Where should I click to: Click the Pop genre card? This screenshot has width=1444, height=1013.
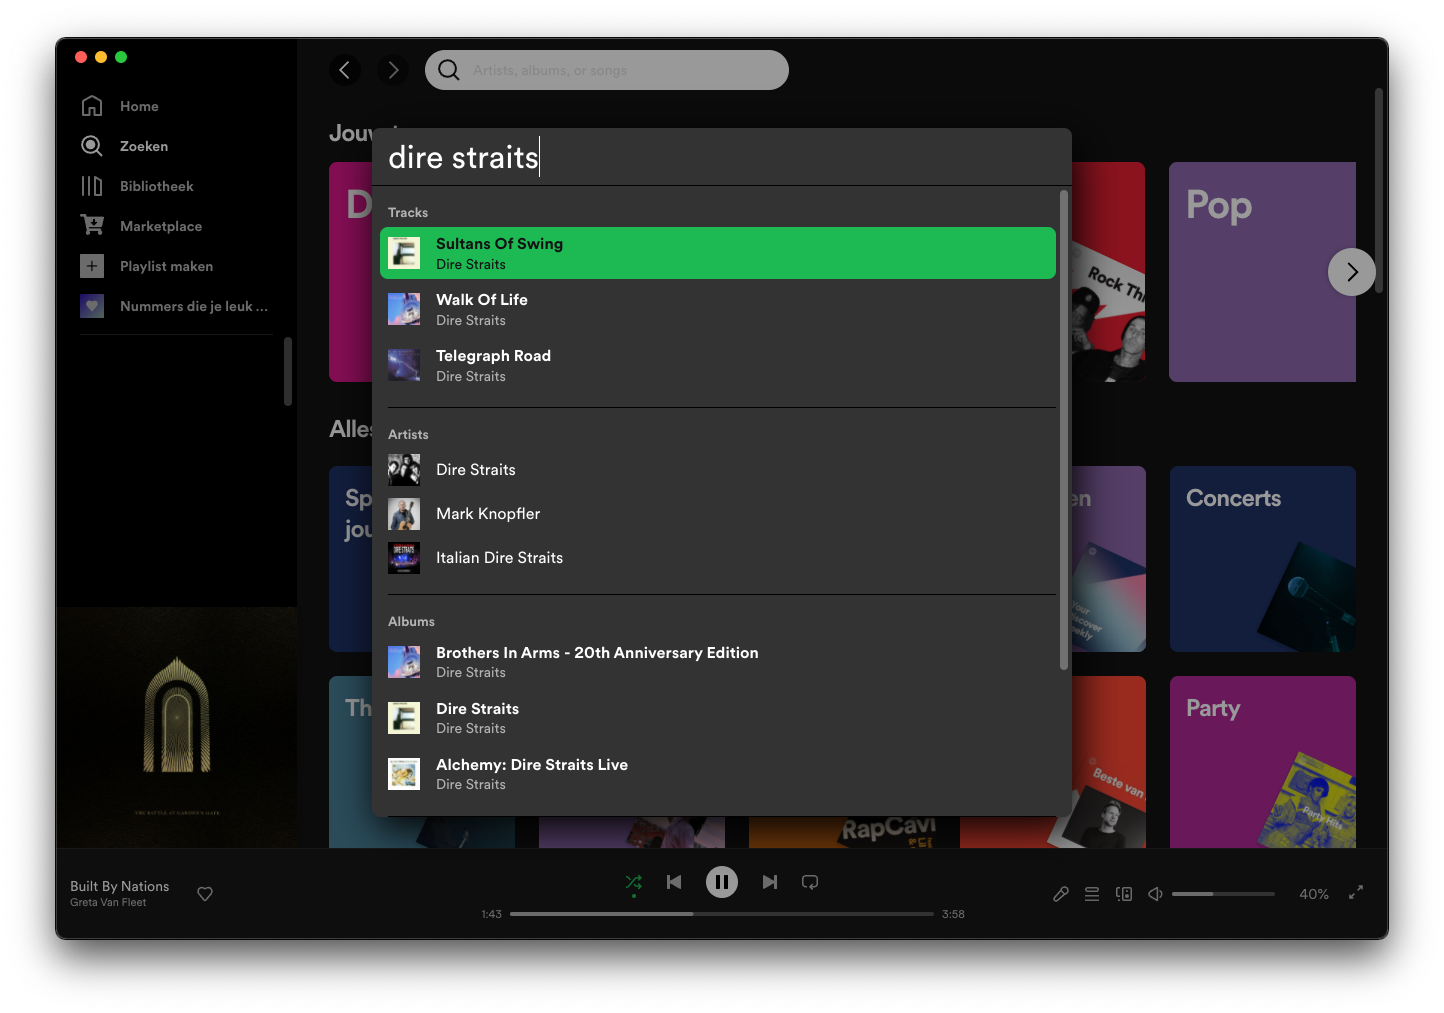[x=1262, y=272]
